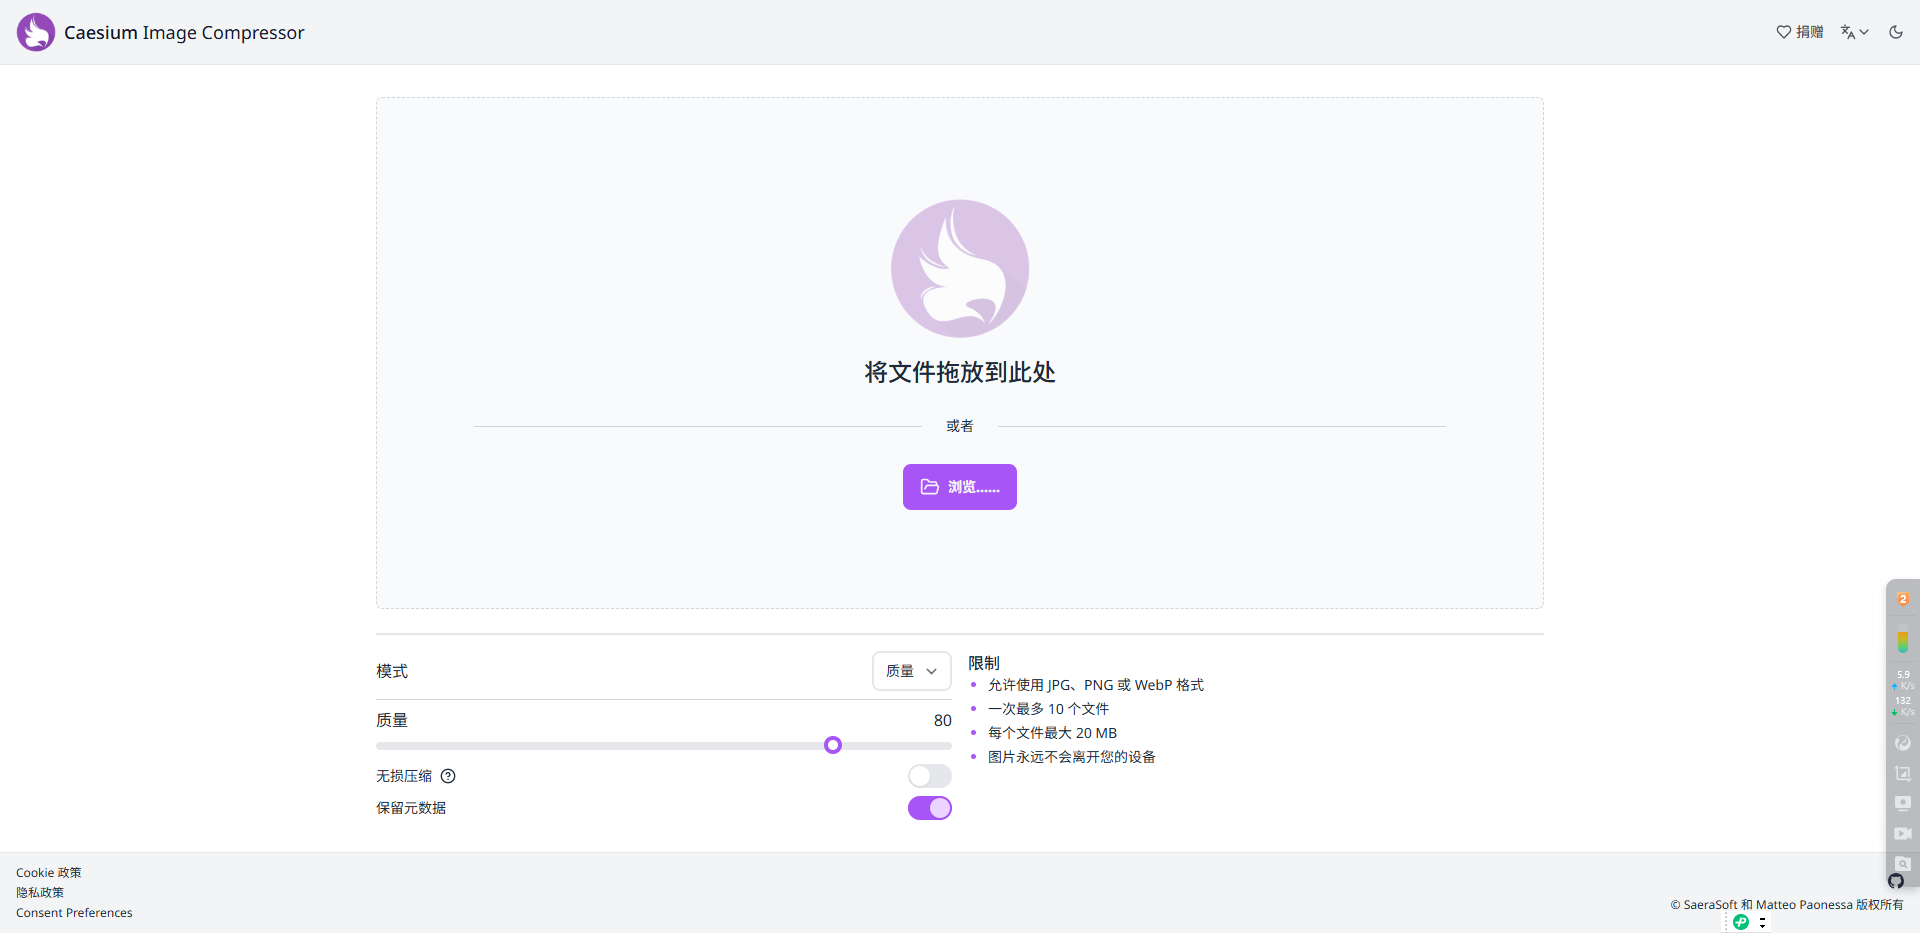The height and width of the screenshot is (933, 1920).
Task: Open the GitHub icon in the side panel
Action: [1898, 882]
